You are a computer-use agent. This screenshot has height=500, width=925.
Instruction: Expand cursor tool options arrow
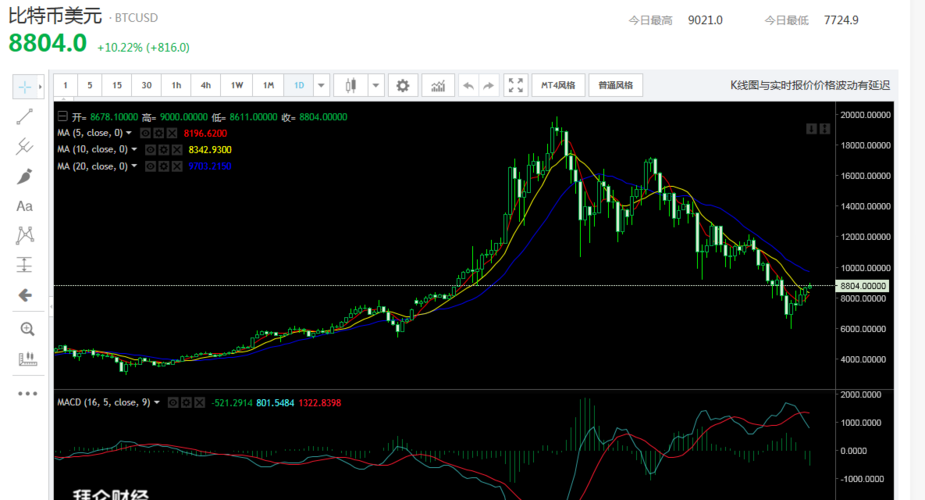pos(40,87)
